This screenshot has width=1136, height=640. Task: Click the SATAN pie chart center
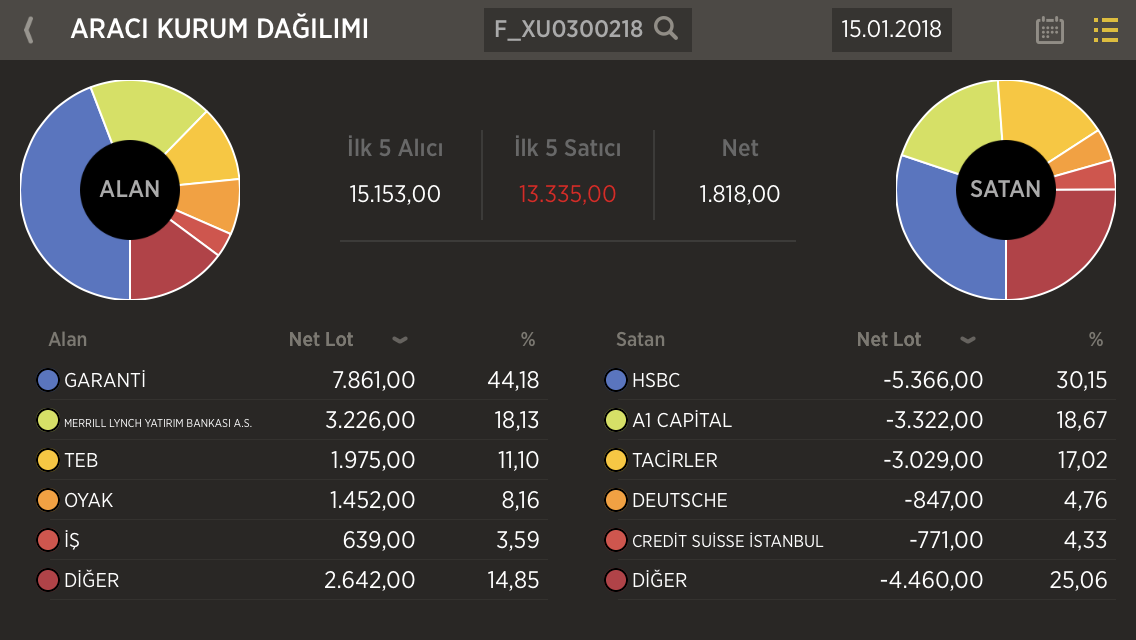(x=1006, y=190)
